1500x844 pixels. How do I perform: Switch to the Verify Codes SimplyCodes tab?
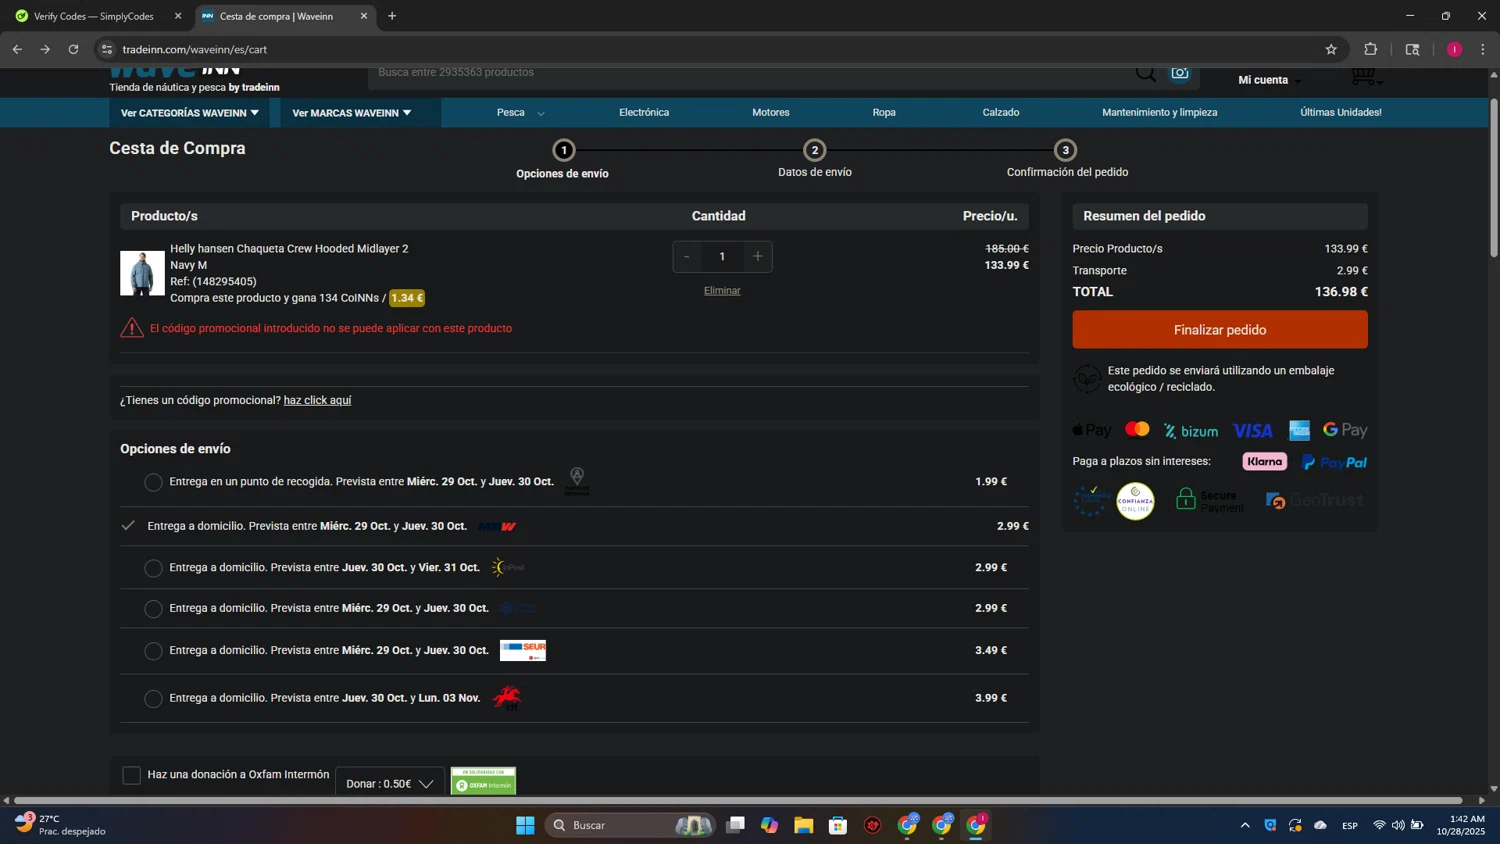pyautogui.click(x=94, y=16)
